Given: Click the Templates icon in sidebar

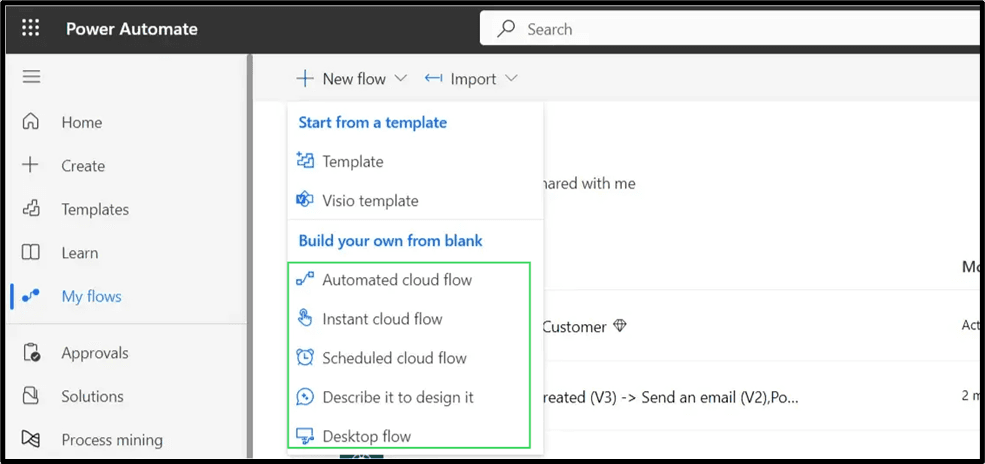Looking at the screenshot, I should tap(31, 209).
